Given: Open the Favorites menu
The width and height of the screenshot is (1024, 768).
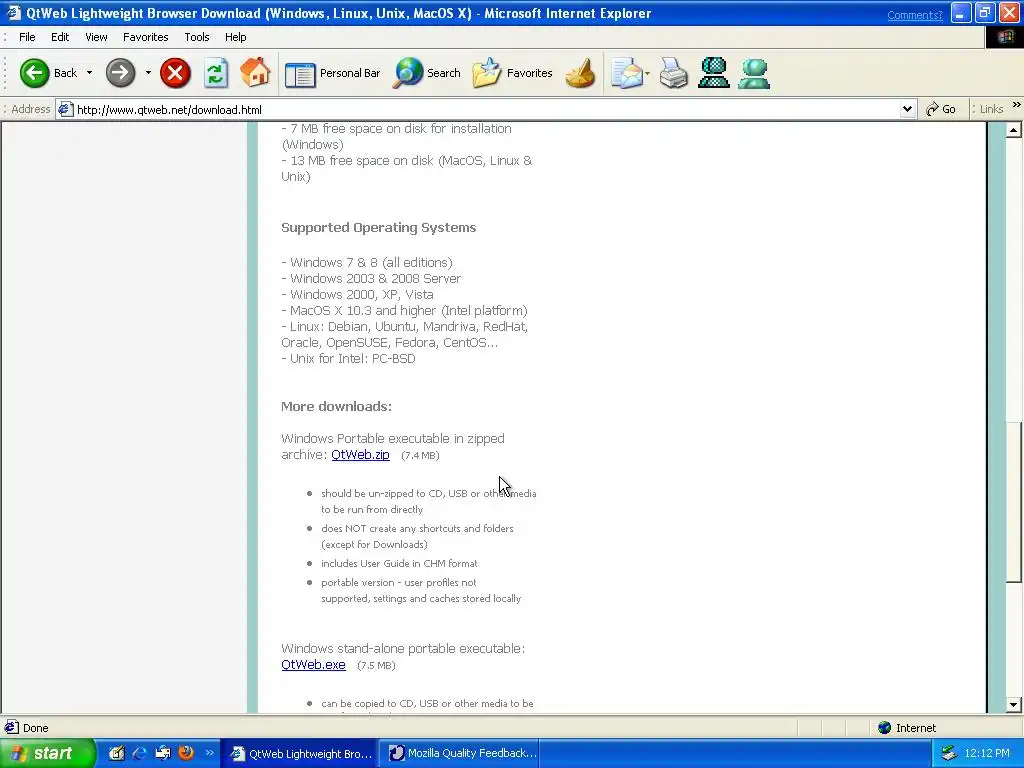Looking at the screenshot, I should [x=146, y=37].
